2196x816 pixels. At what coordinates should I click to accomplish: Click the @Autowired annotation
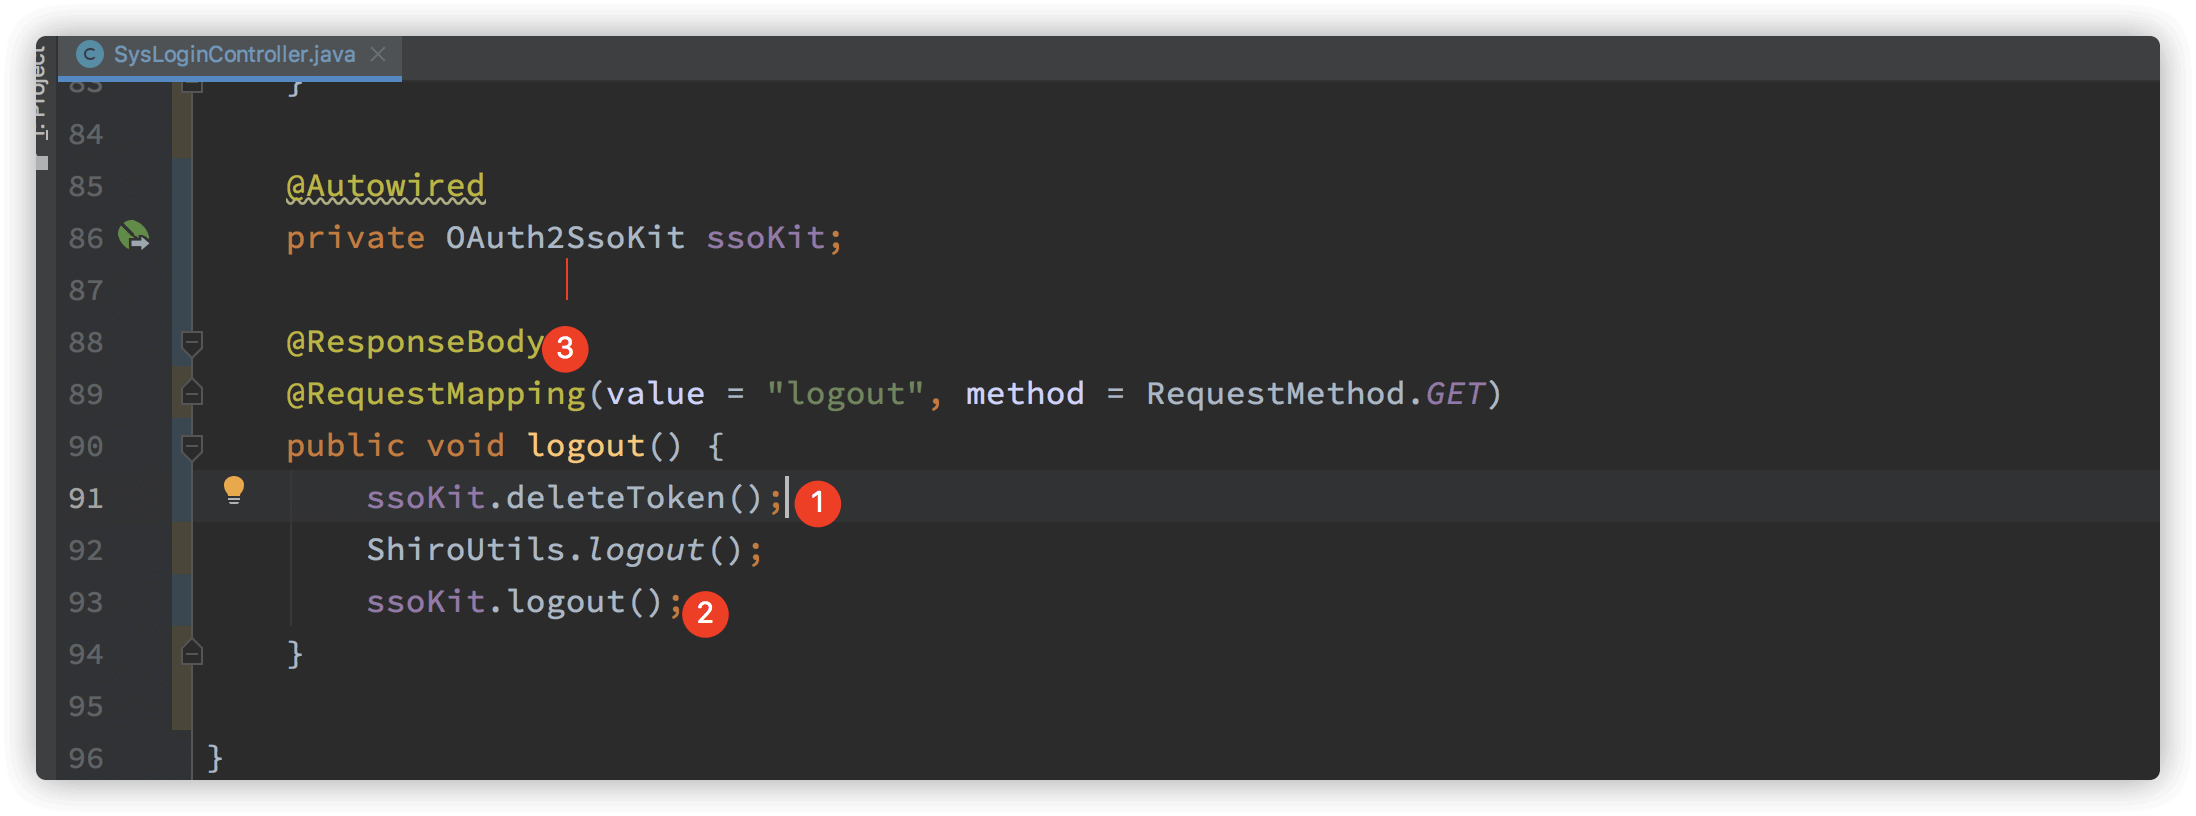385,186
